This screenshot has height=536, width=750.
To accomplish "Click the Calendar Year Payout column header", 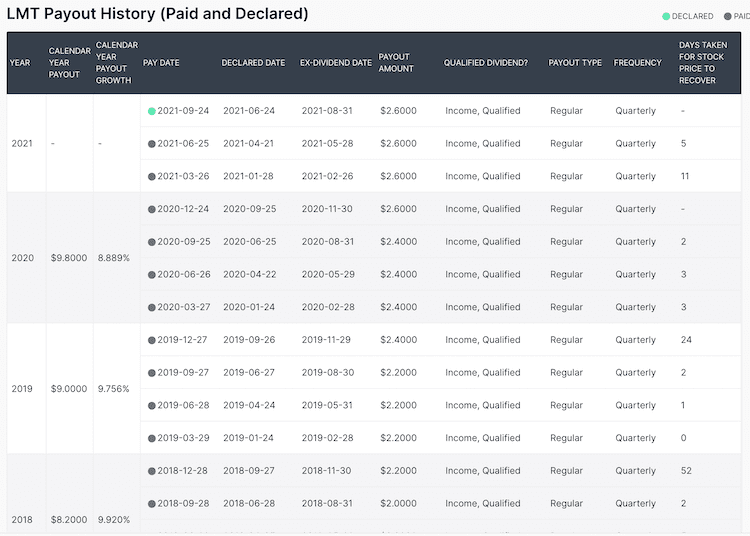I will tap(69, 63).
